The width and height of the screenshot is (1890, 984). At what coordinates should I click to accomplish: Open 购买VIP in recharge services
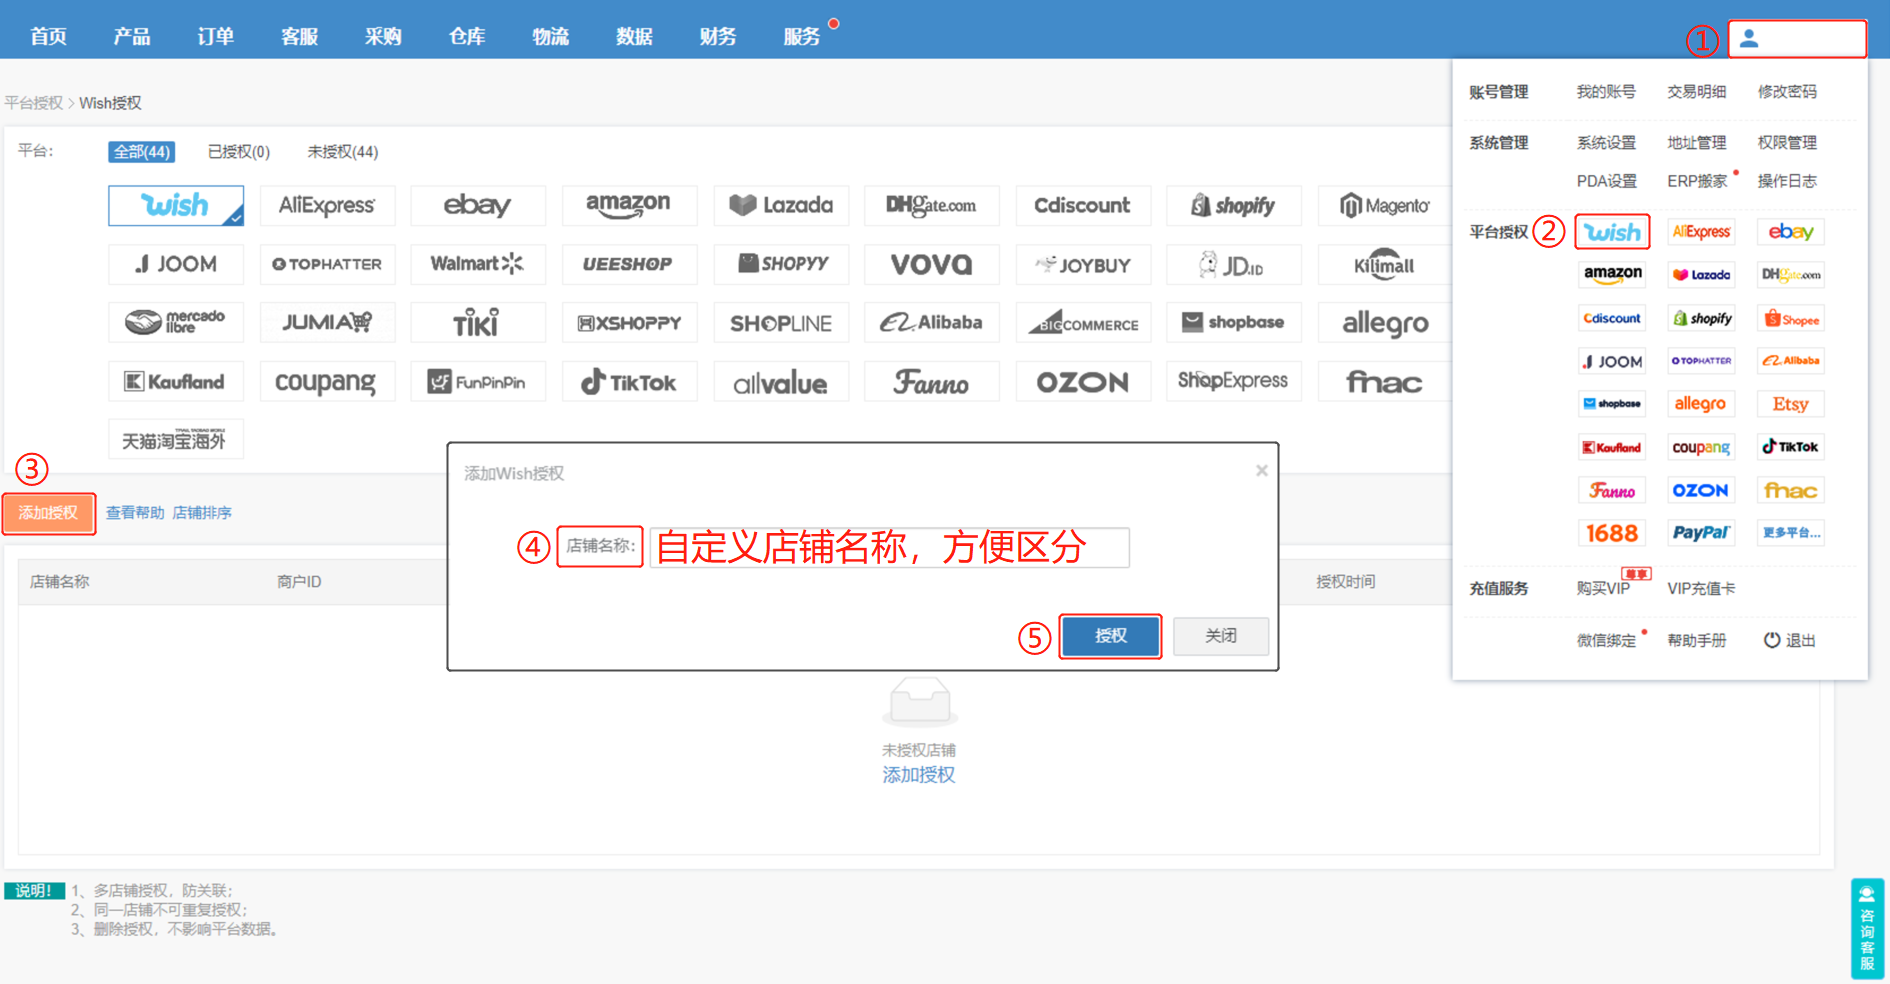coord(1603,589)
